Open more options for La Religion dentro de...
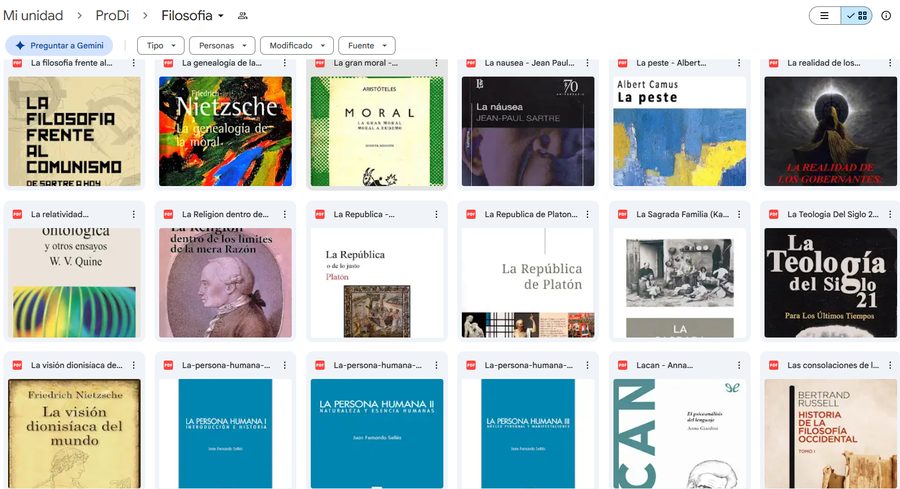This screenshot has width=900, height=489. [x=285, y=214]
